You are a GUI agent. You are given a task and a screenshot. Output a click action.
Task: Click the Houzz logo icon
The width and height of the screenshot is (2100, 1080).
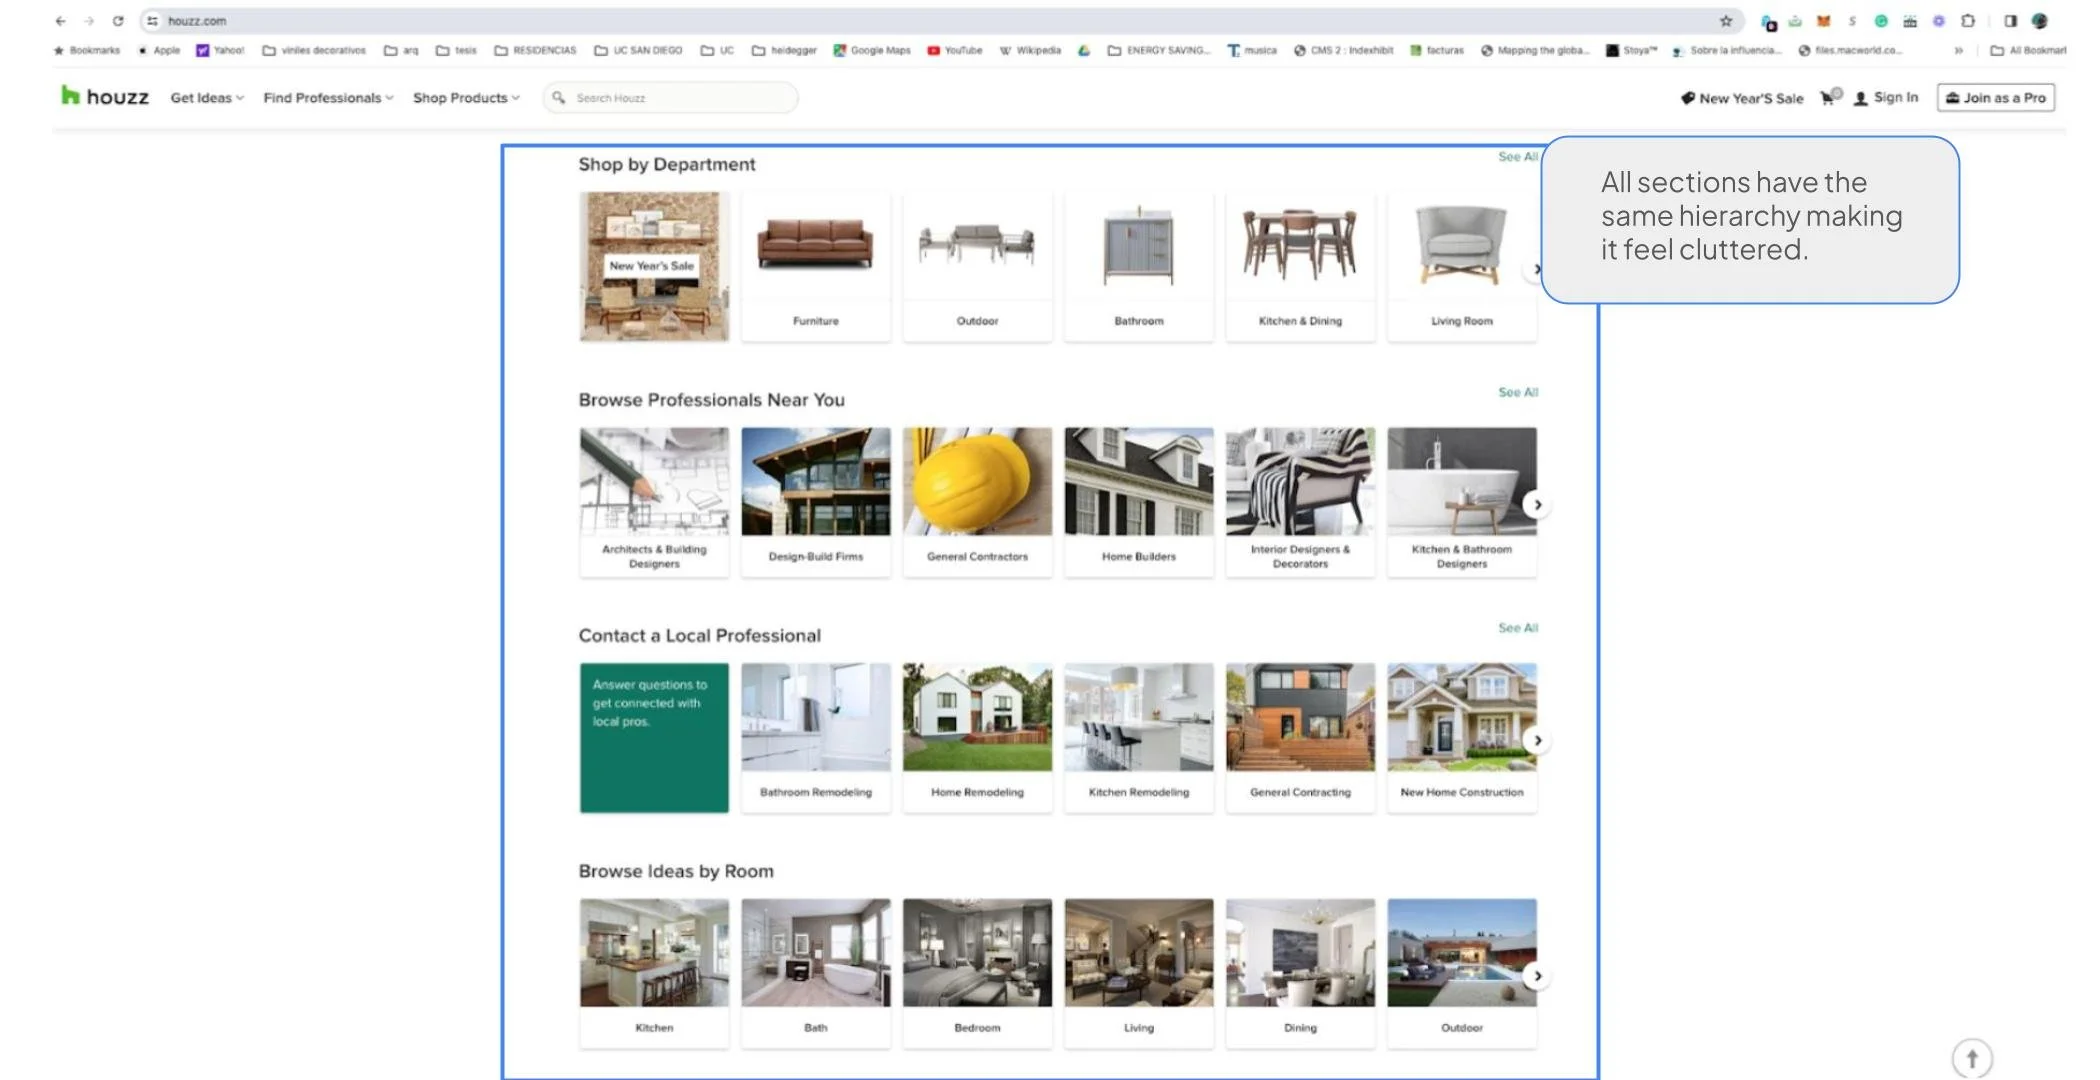[x=70, y=96]
